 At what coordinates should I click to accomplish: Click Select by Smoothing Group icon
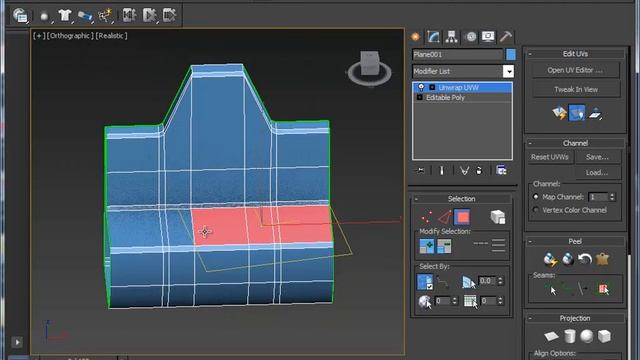click(x=470, y=301)
